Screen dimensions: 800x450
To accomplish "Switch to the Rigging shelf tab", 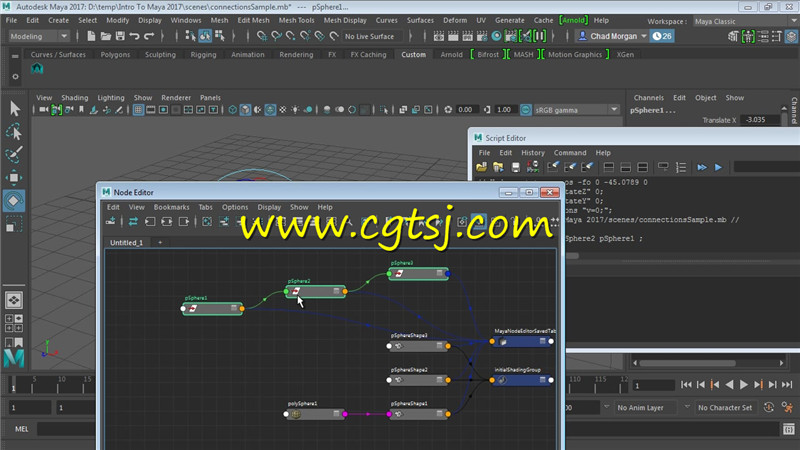I will pos(203,55).
